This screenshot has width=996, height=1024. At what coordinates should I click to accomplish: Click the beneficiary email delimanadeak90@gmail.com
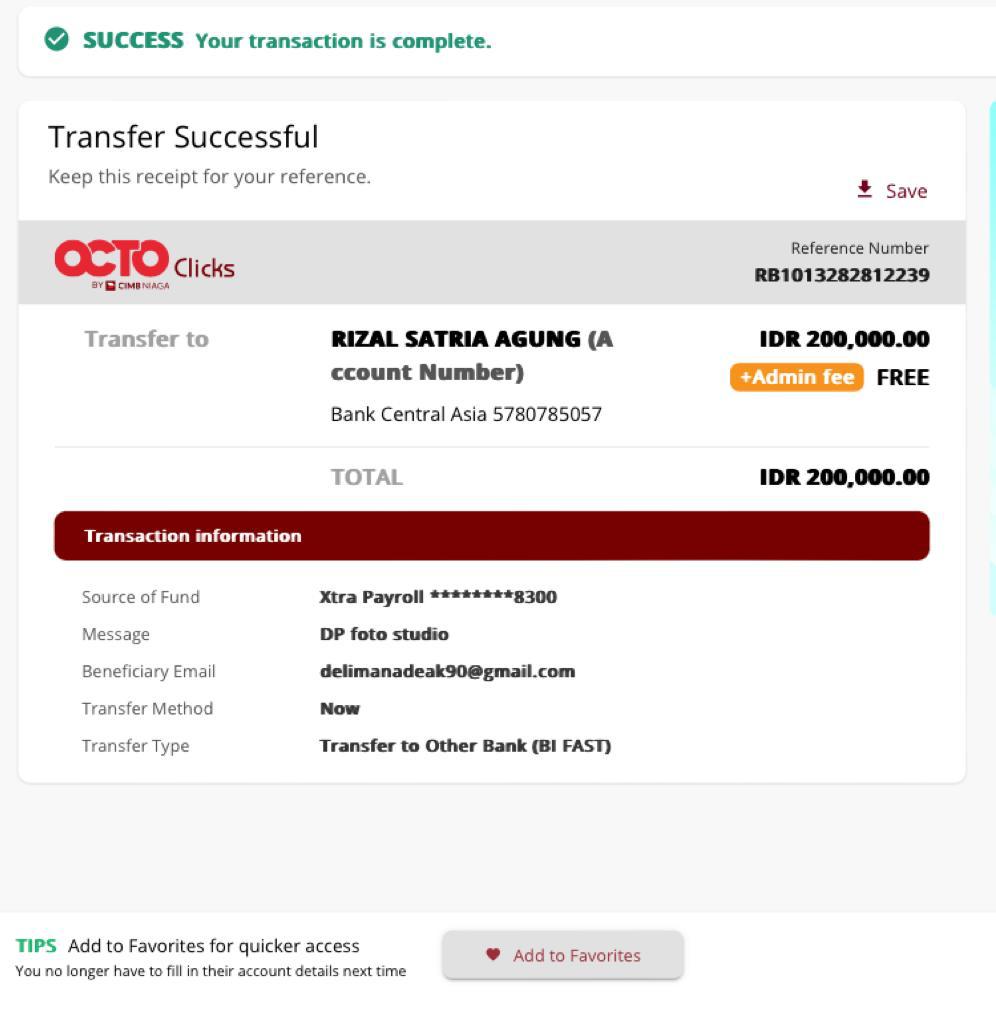tap(447, 671)
